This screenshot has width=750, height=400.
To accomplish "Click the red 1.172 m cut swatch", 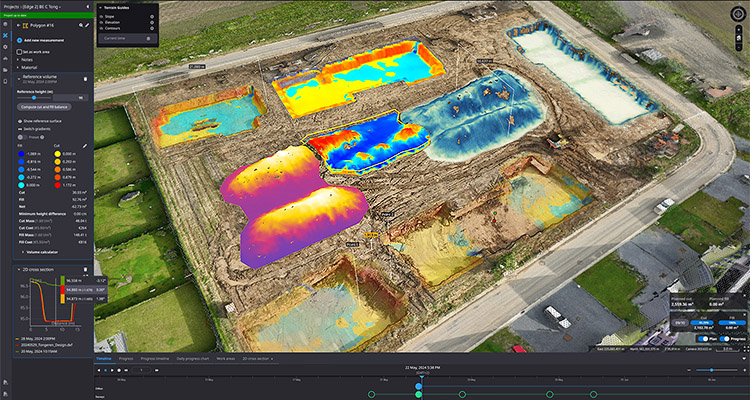I will point(57,184).
